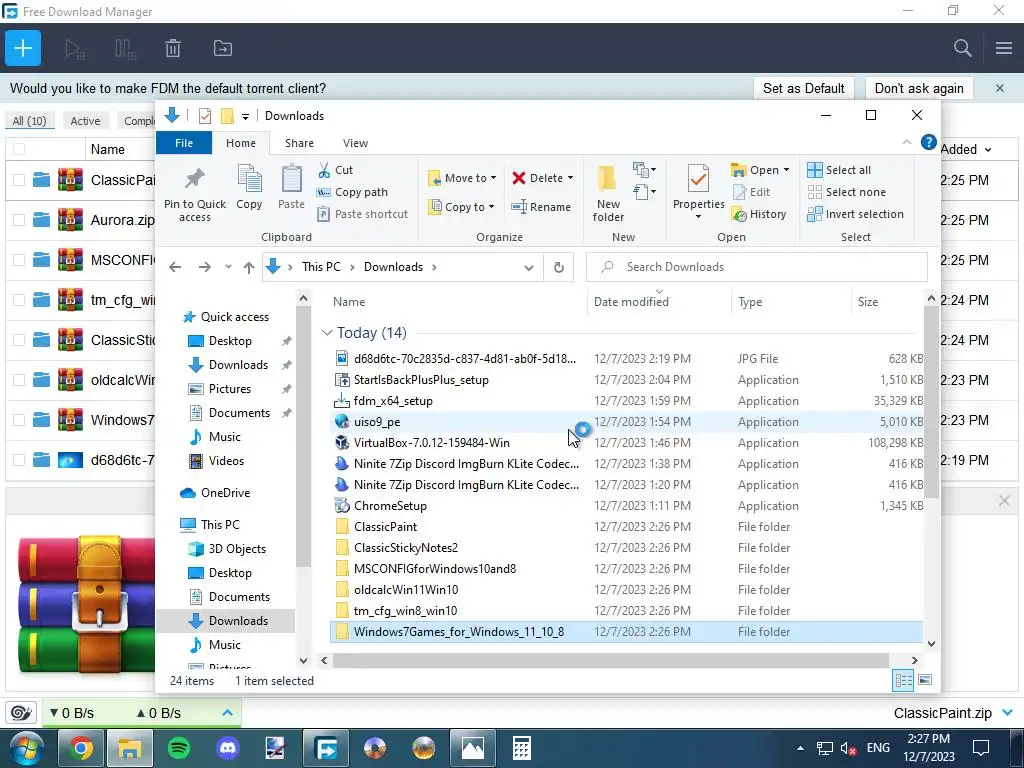Open FDM hamburger main menu

(1003, 48)
